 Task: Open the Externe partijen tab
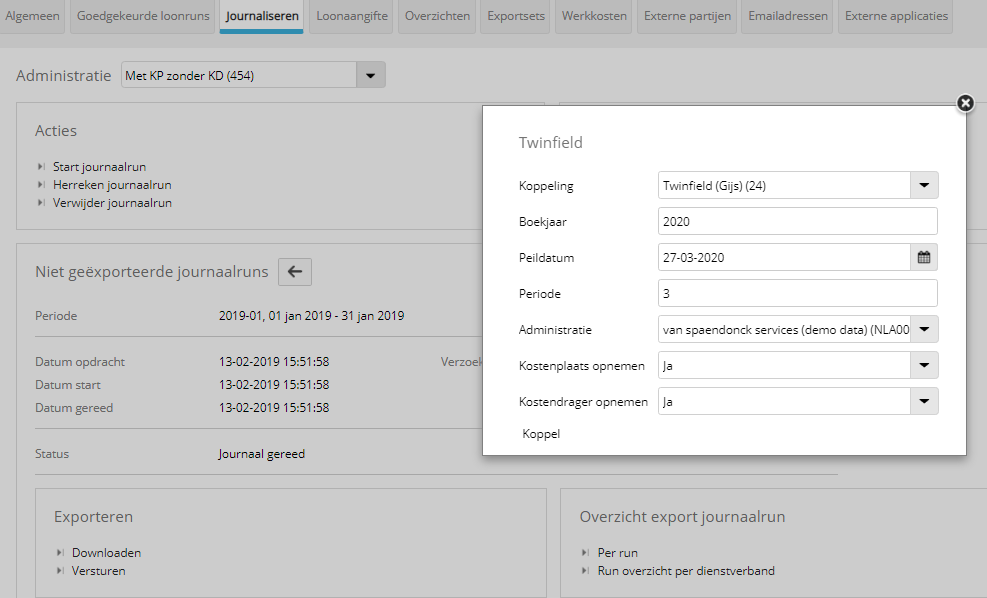[687, 16]
